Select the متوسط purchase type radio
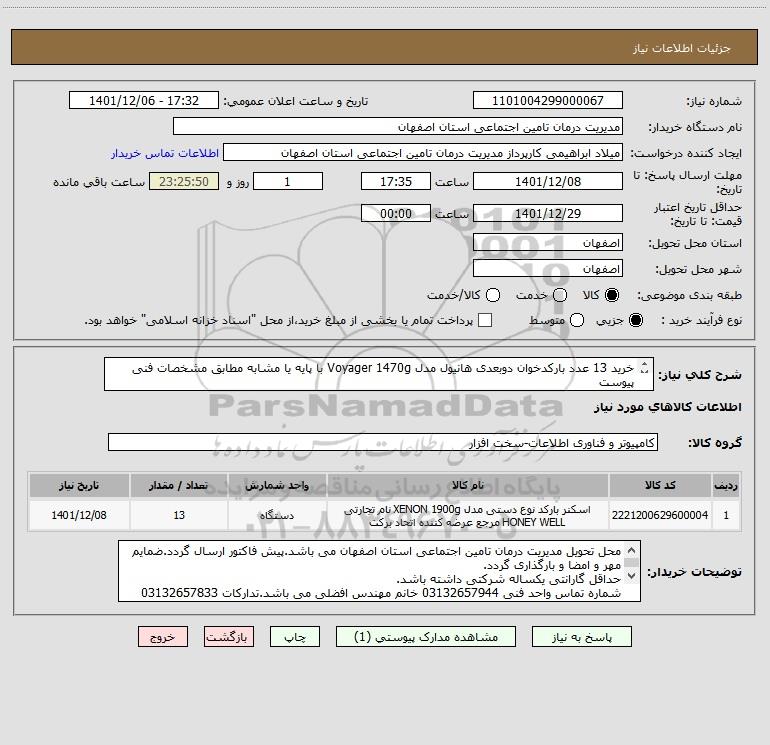Image resolution: width=770 pixels, height=745 pixels. [577, 320]
